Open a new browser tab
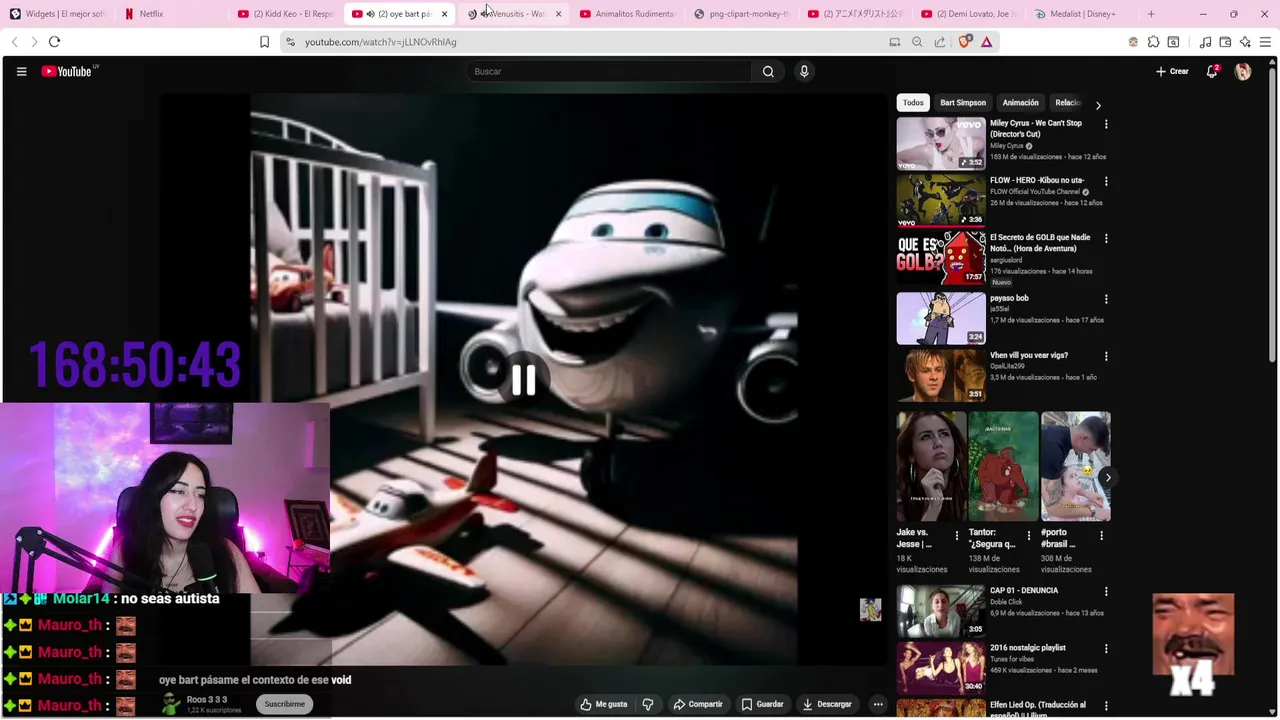This screenshot has width=1280, height=720. 1151,14
